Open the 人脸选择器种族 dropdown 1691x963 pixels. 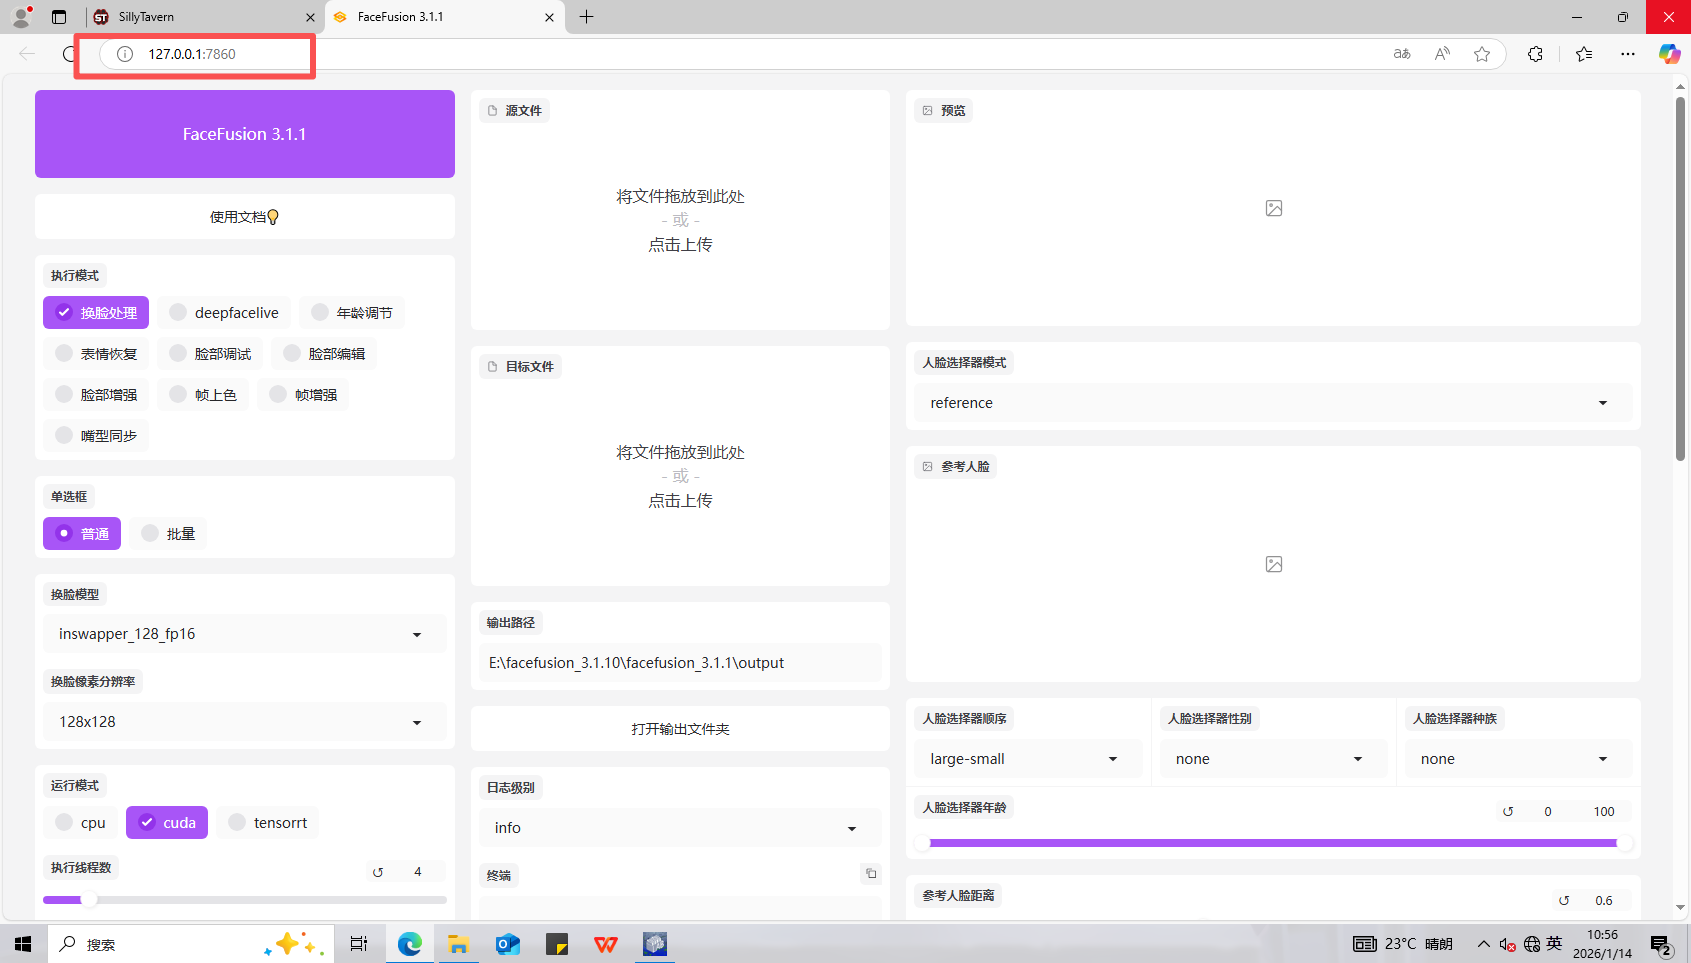pos(1519,759)
